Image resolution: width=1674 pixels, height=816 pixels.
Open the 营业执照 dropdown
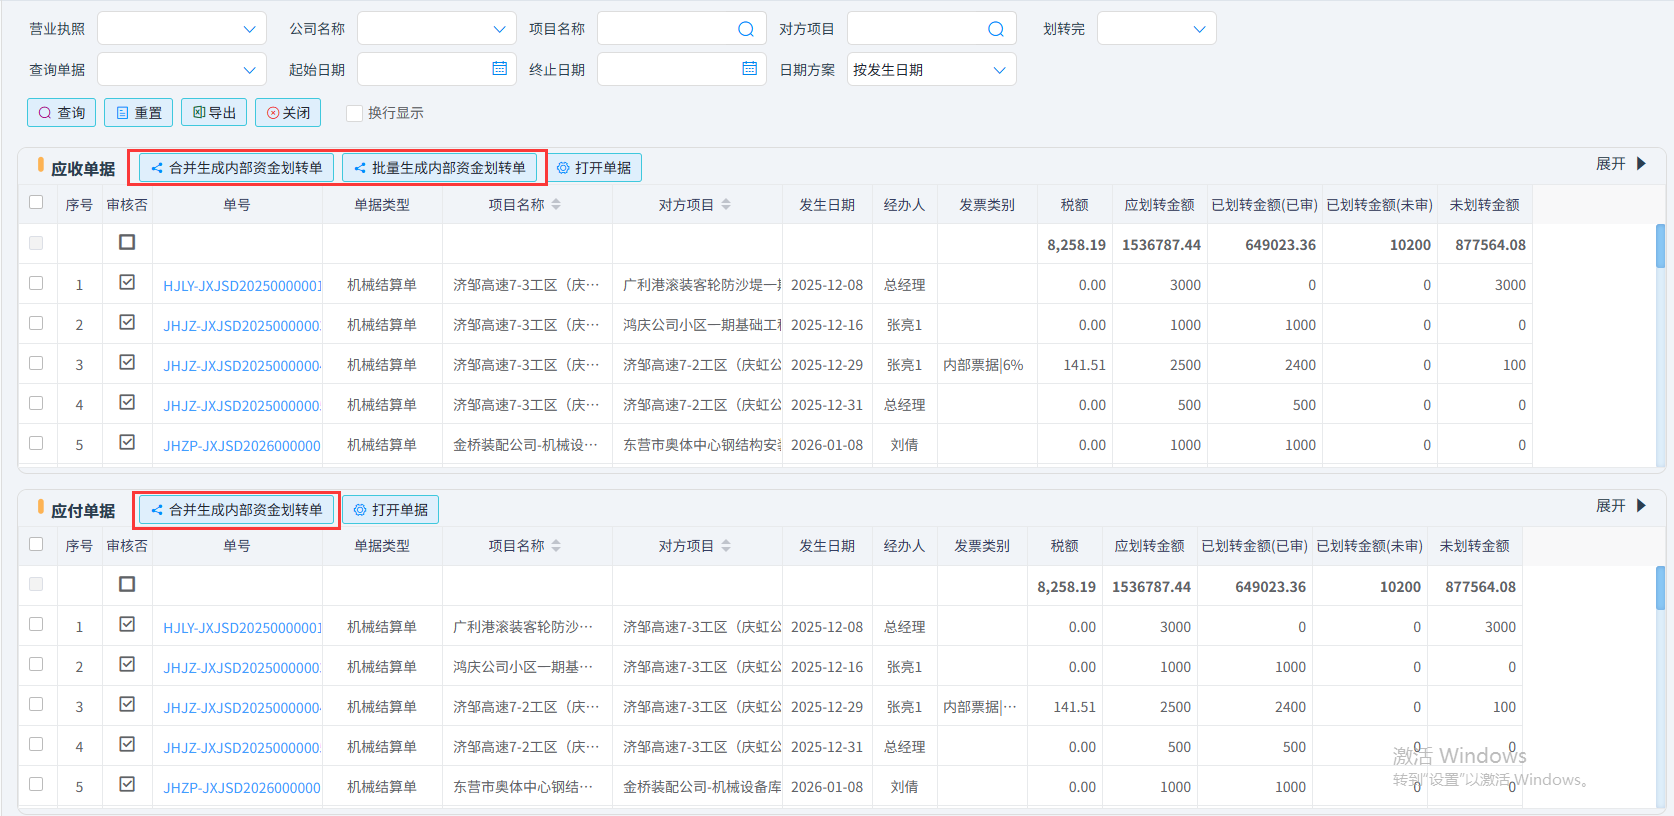[182, 29]
